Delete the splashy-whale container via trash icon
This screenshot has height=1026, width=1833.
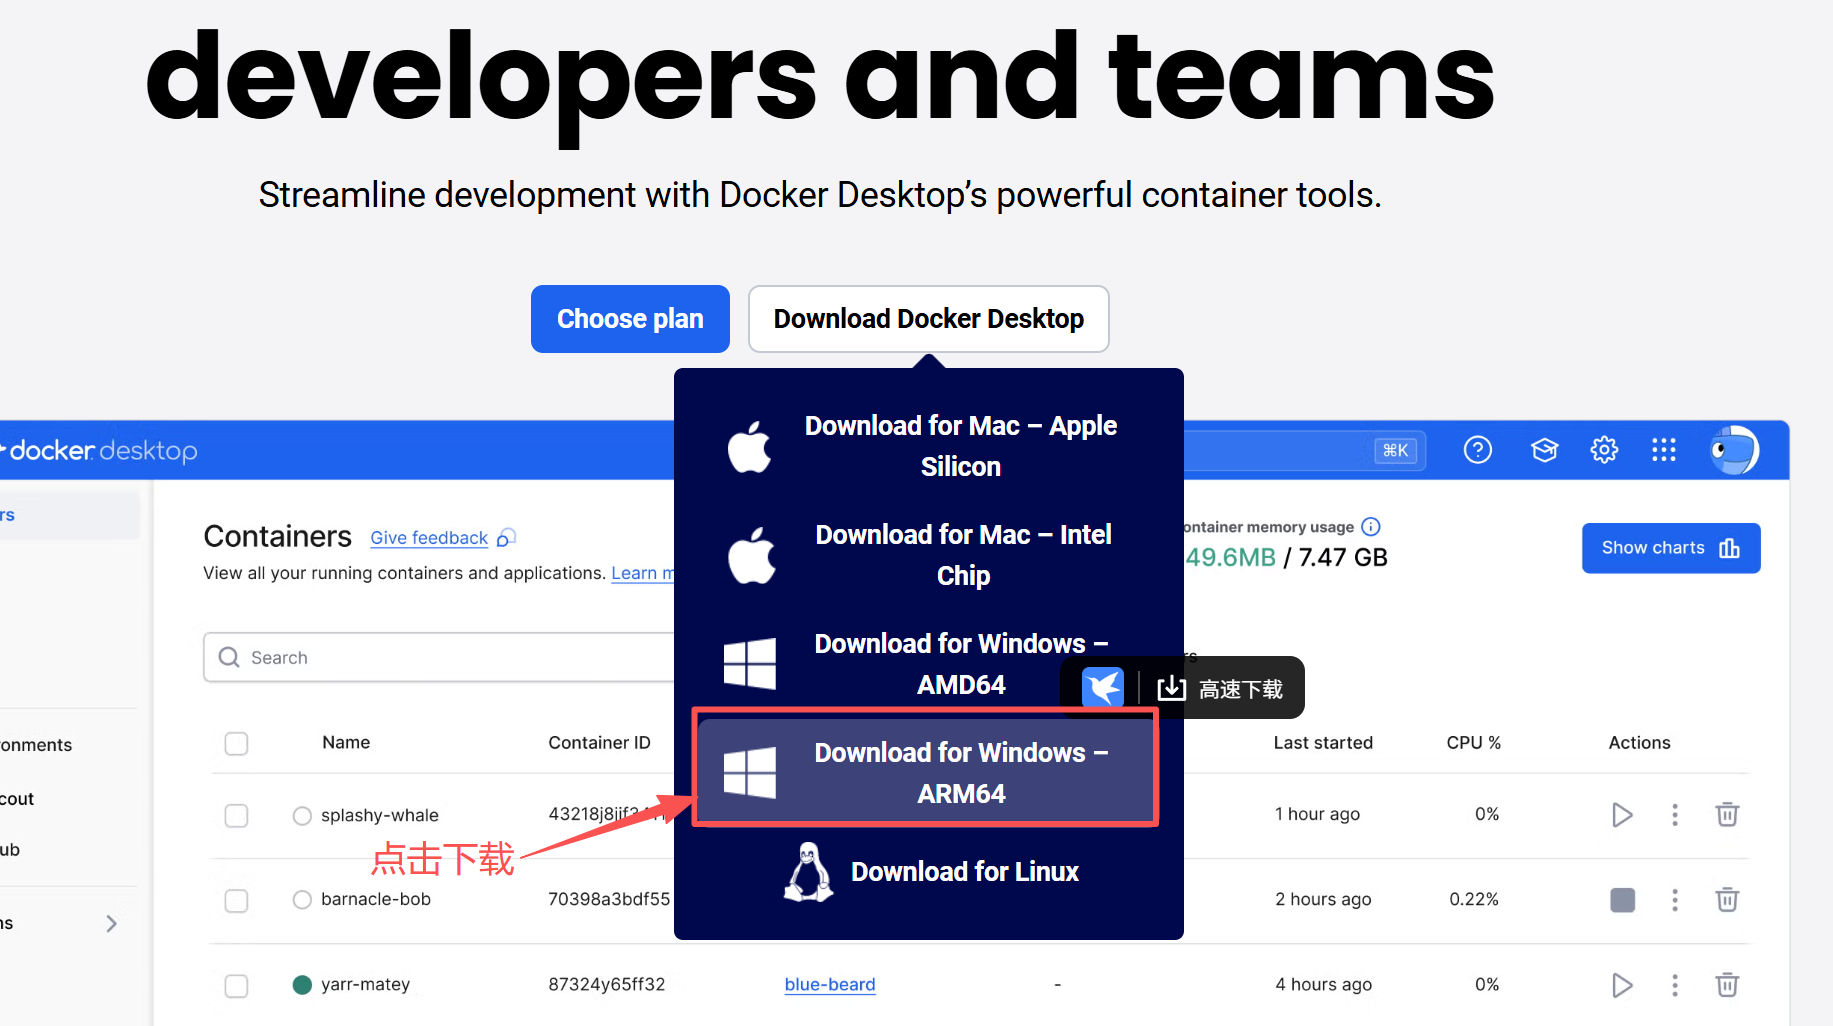1726,815
